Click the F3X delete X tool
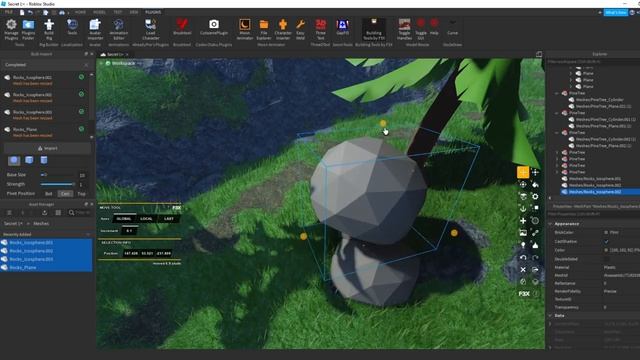 click(x=523, y=269)
